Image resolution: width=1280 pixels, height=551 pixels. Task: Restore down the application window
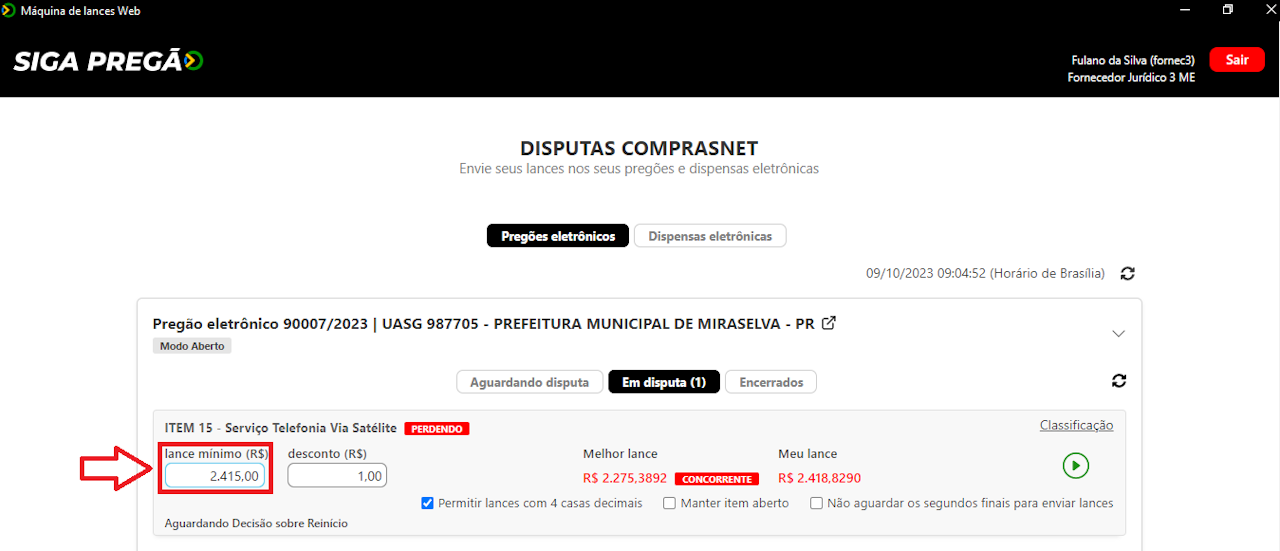(x=1228, y=10)
